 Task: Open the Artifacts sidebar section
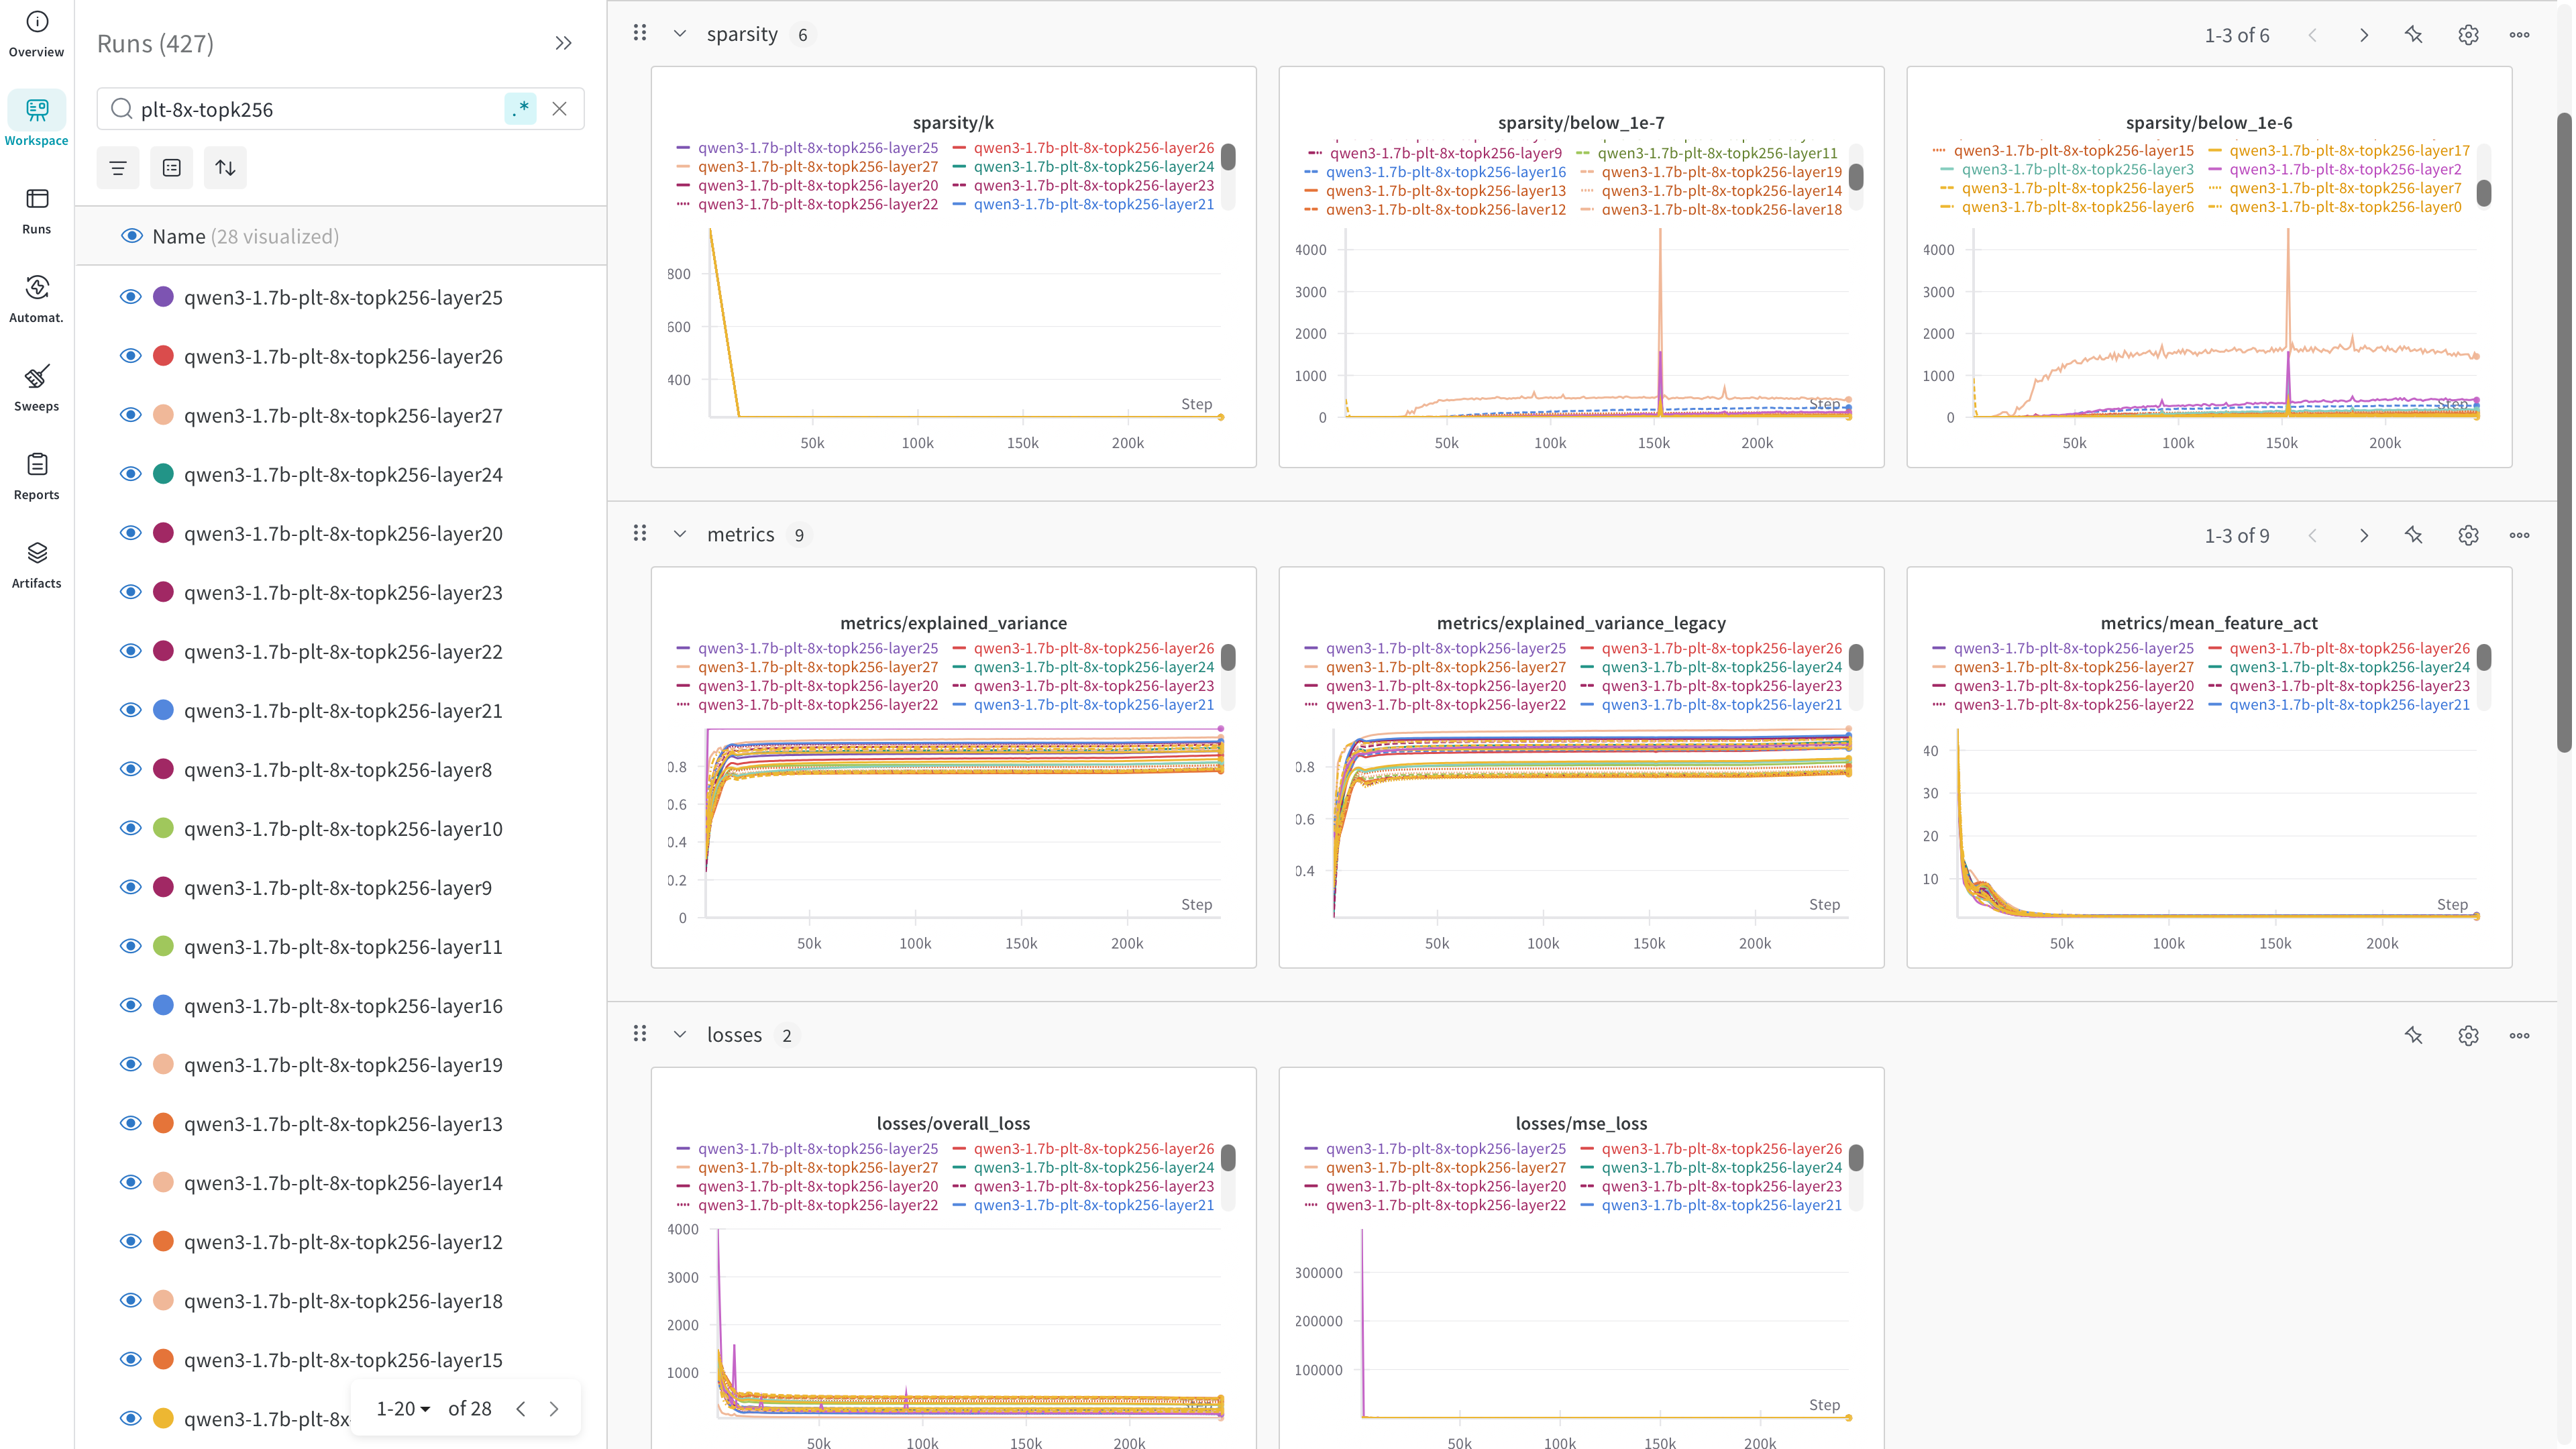[37, 563]
